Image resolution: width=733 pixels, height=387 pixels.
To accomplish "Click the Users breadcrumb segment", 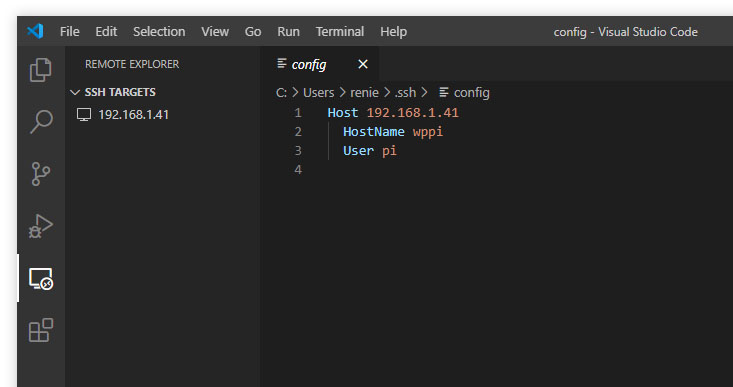I will click(x=319, y=93).
